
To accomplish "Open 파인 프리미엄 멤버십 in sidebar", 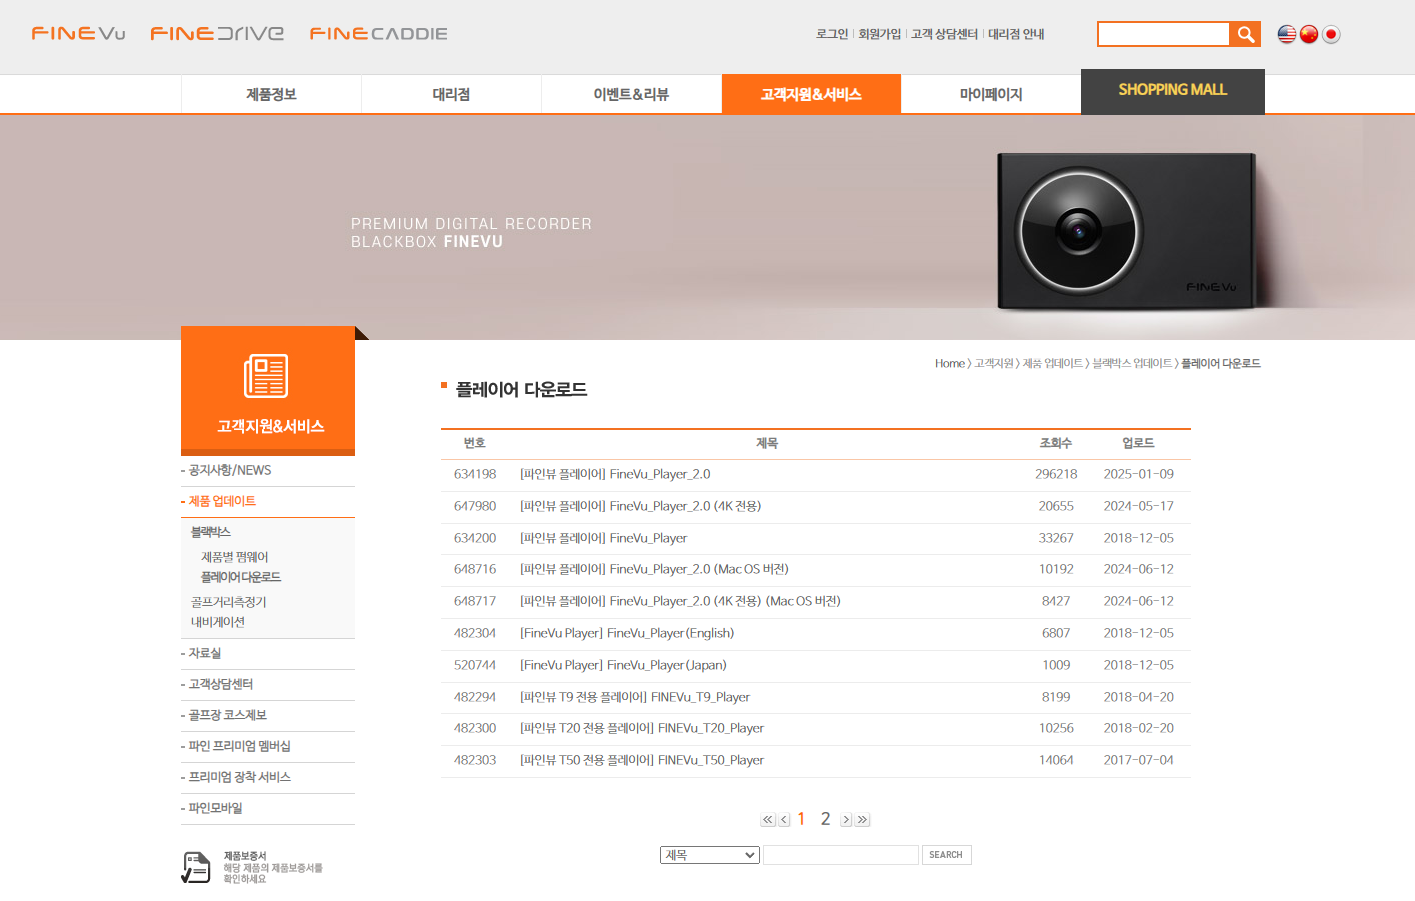I will click(239, 746).
